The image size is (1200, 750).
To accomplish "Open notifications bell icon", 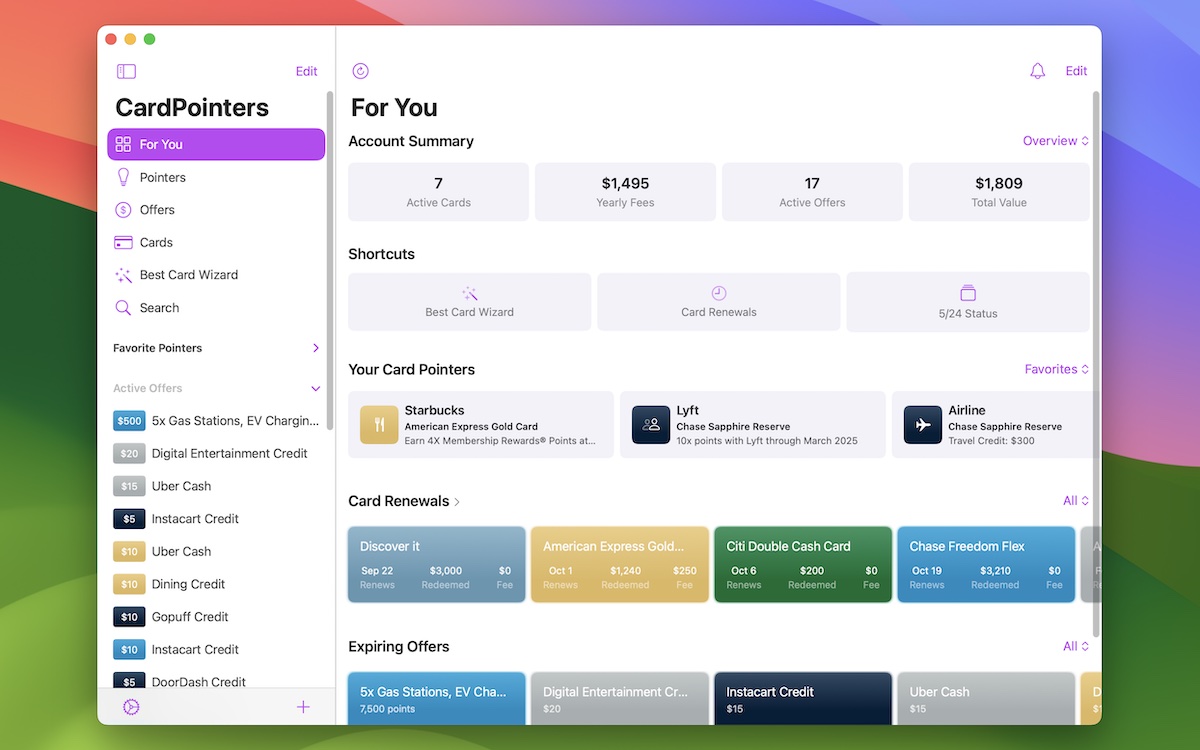I will [1038, 71].
